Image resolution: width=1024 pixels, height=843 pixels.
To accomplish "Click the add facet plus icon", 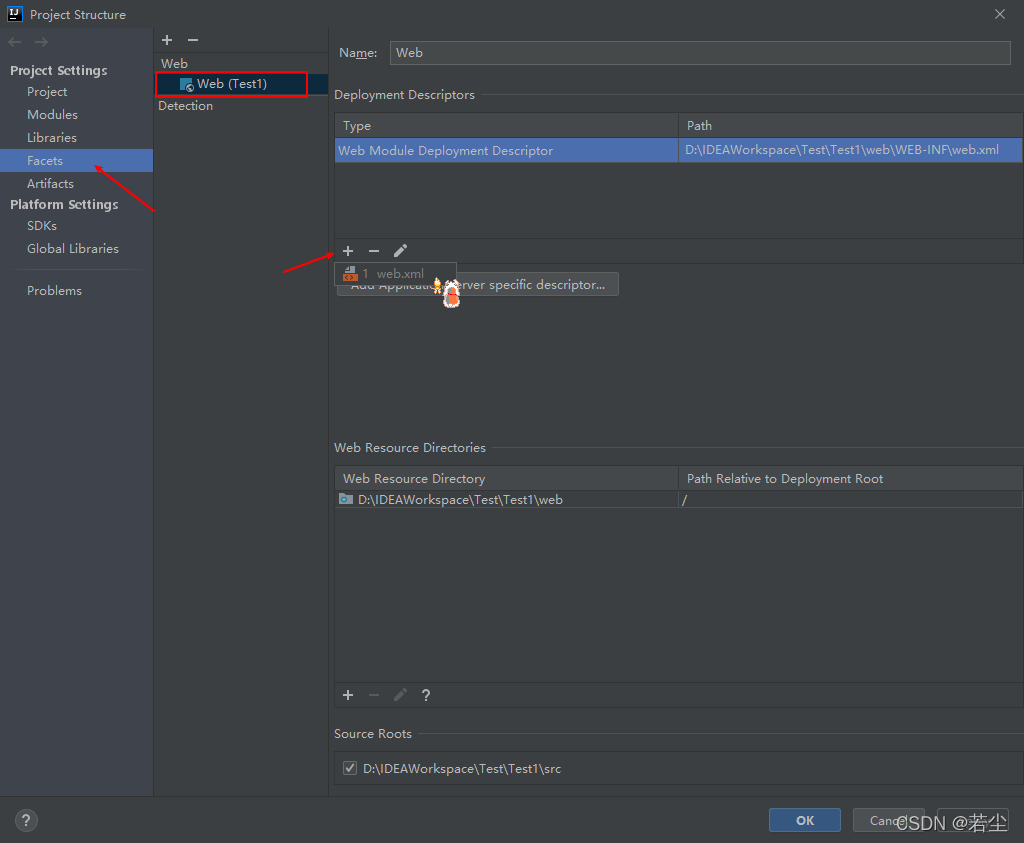I will 167,40.
